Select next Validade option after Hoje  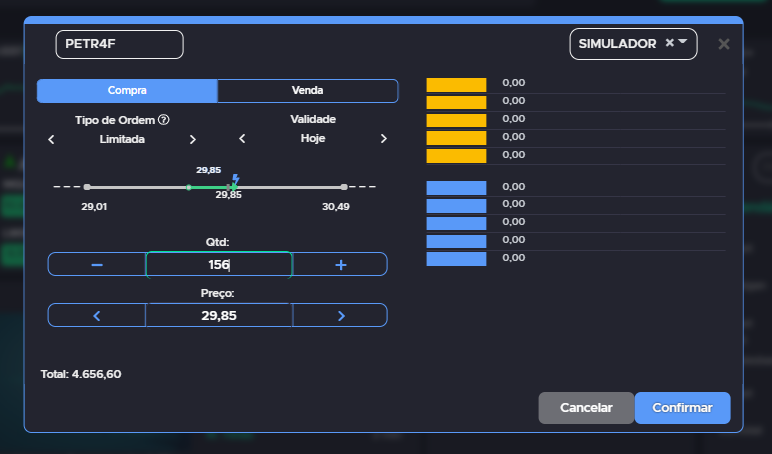click(x=384, y=138)
